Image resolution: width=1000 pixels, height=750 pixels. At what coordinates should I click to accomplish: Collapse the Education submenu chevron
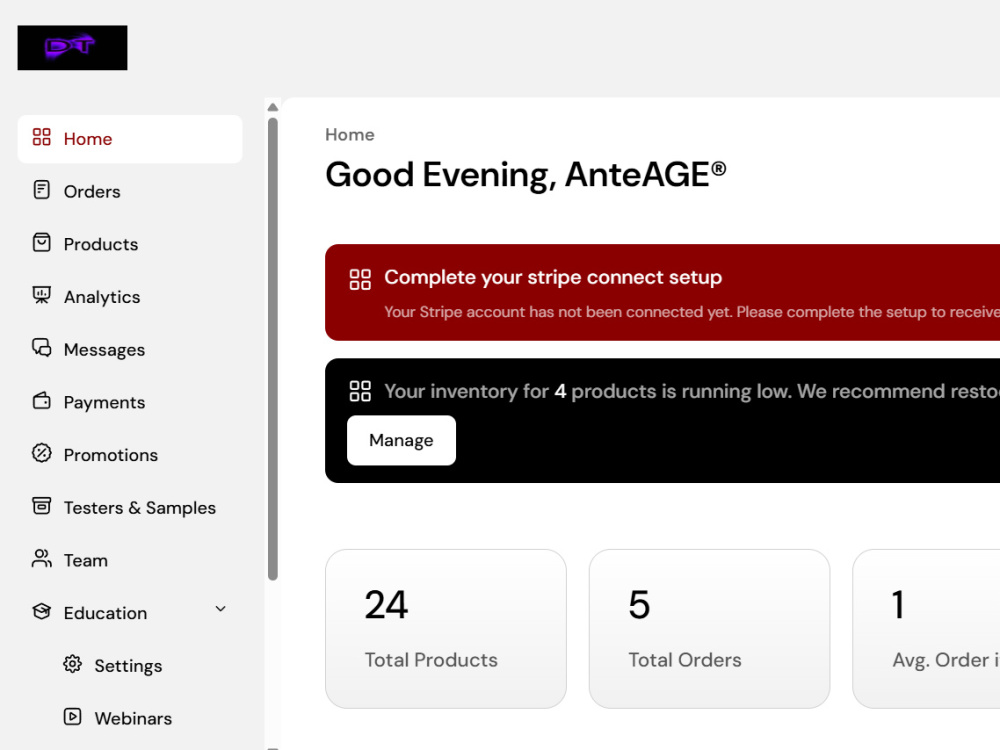click(221, 609)
